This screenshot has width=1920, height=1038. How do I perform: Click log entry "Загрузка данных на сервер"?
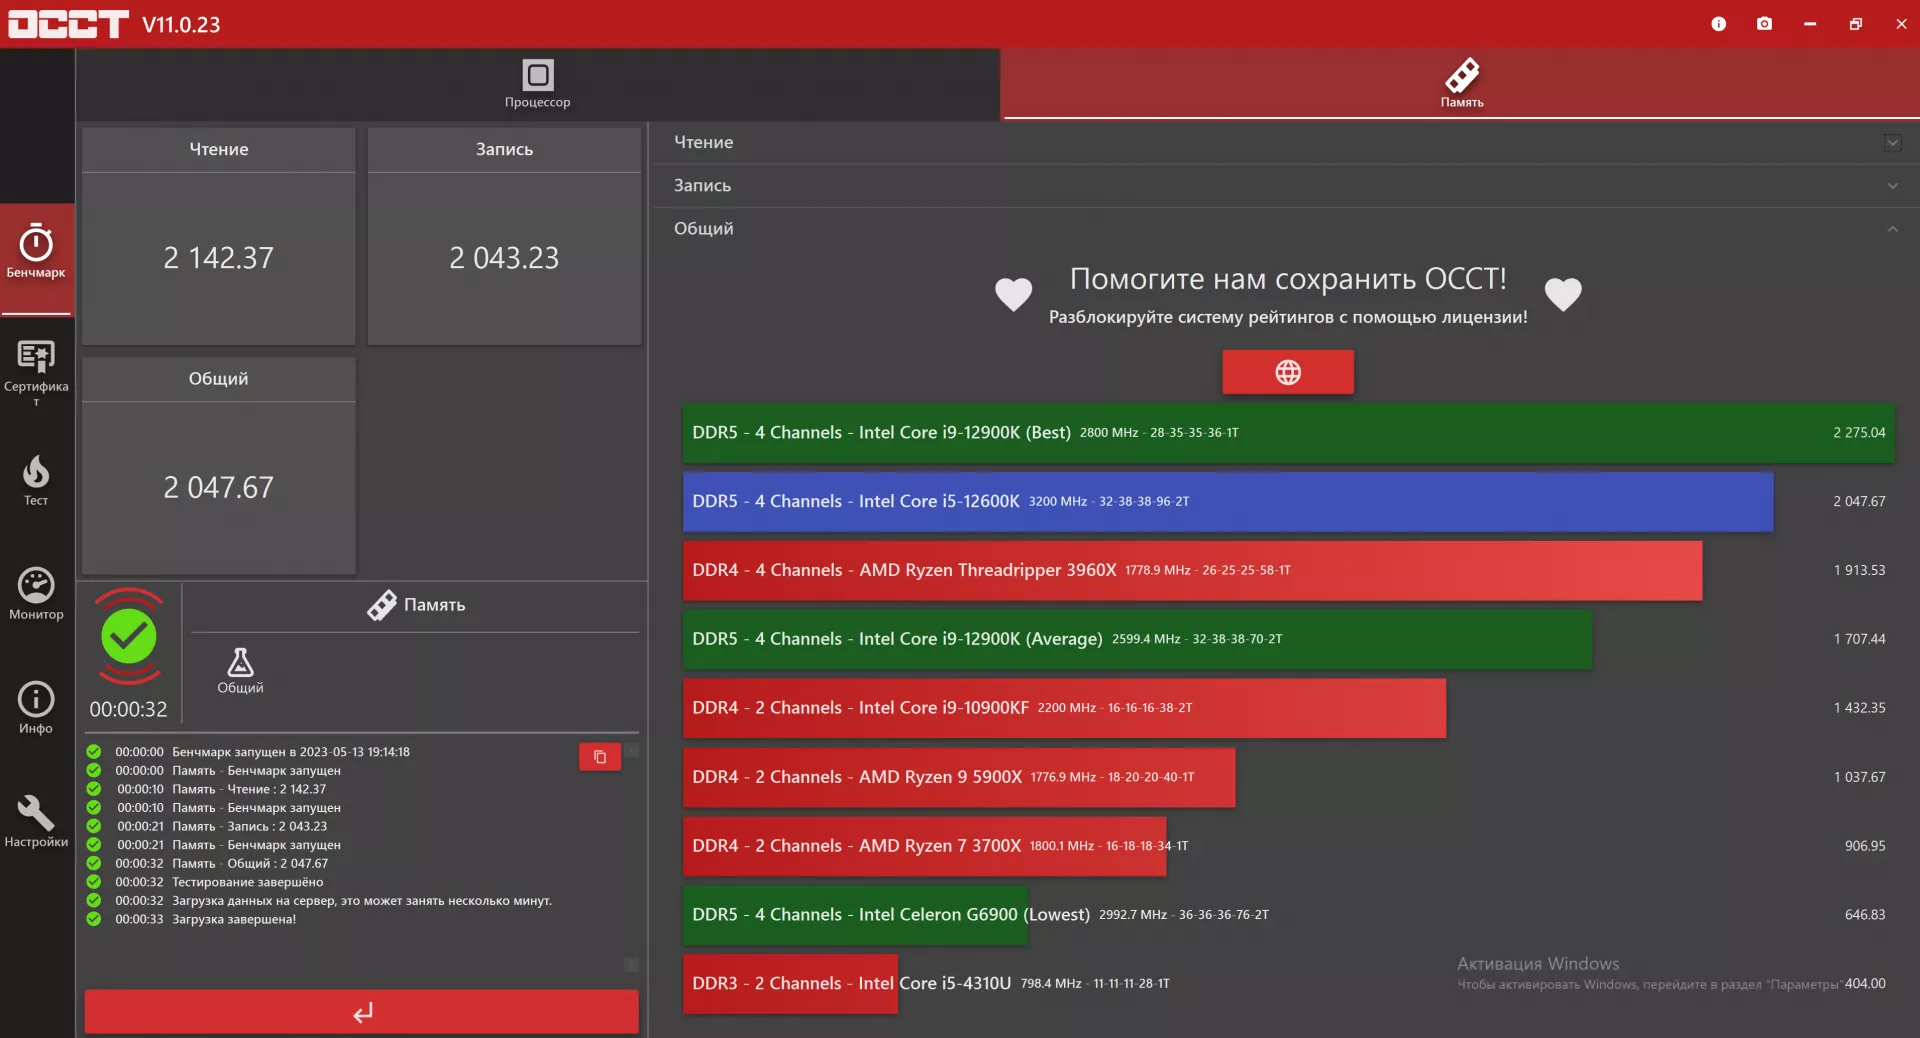pos(362,901)
